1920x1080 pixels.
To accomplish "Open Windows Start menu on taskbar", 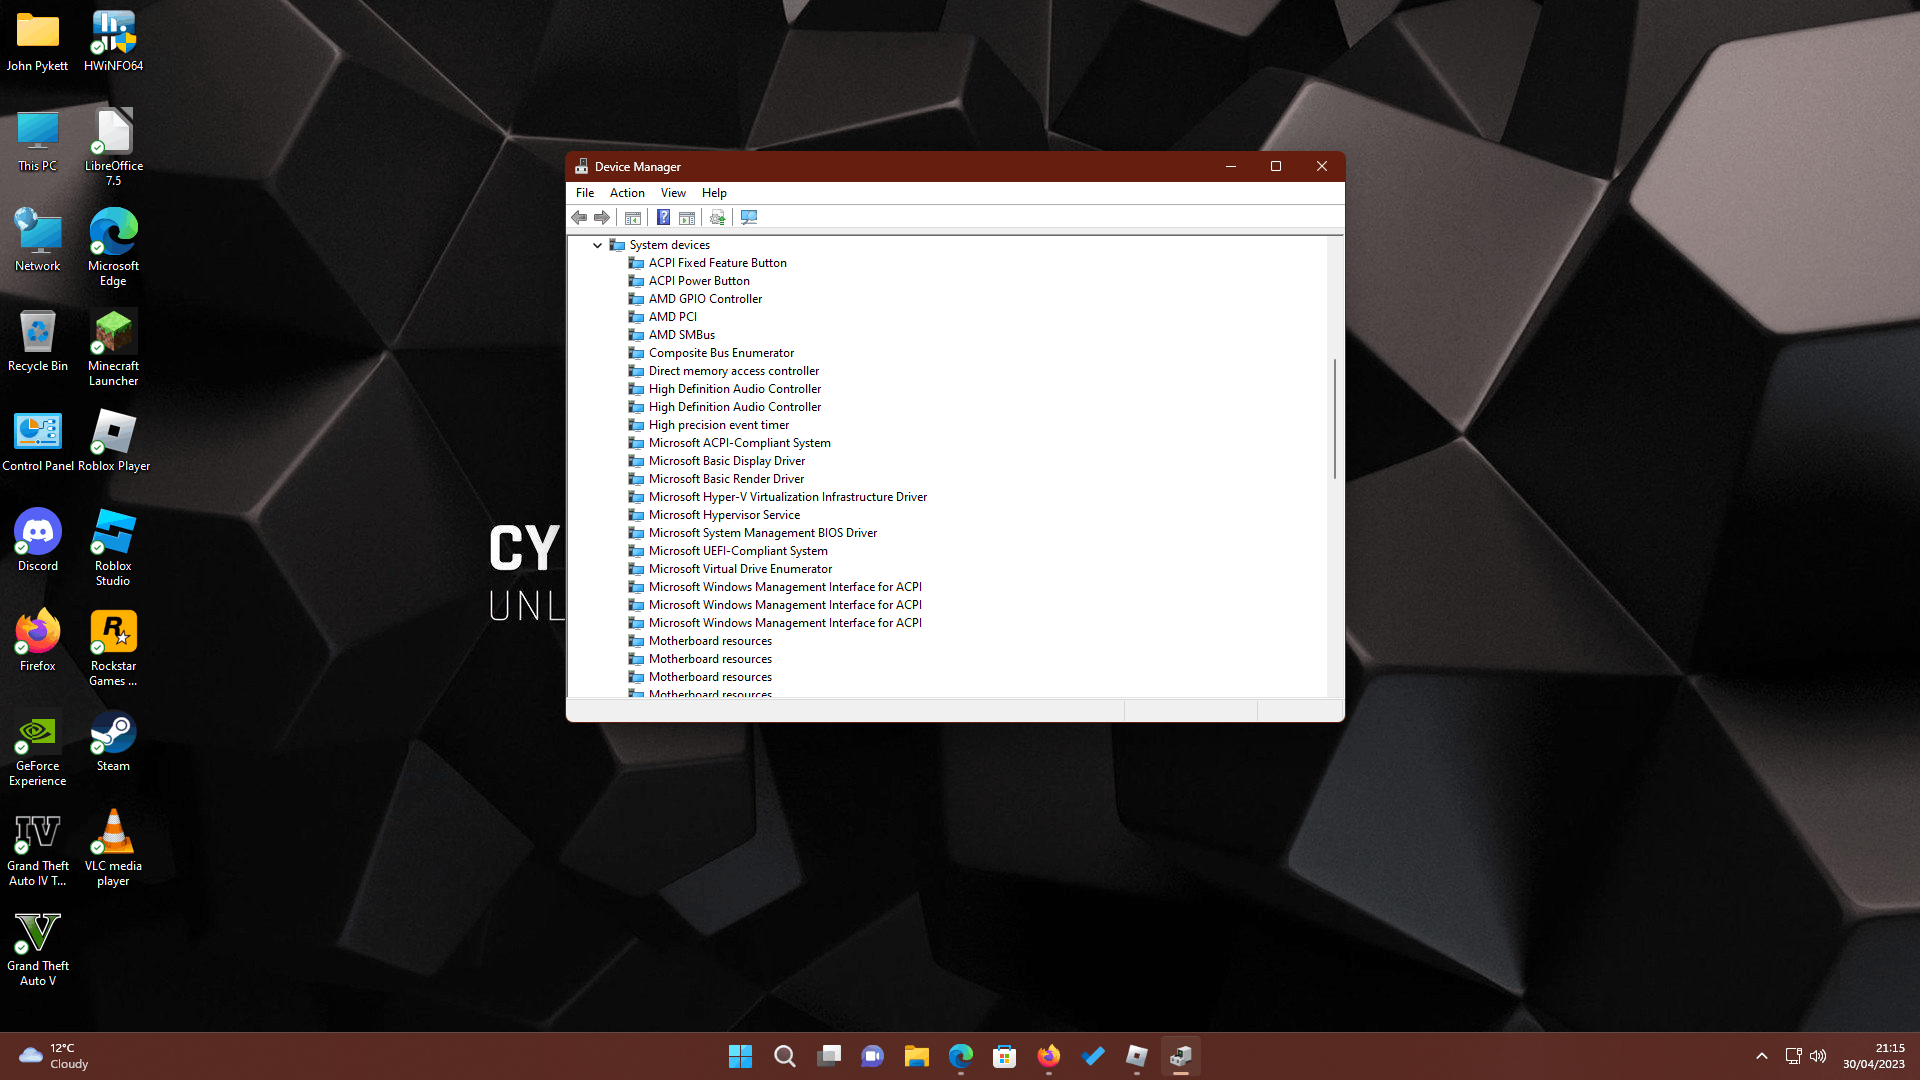I will pyautogui.click(x=740, y=1056).
